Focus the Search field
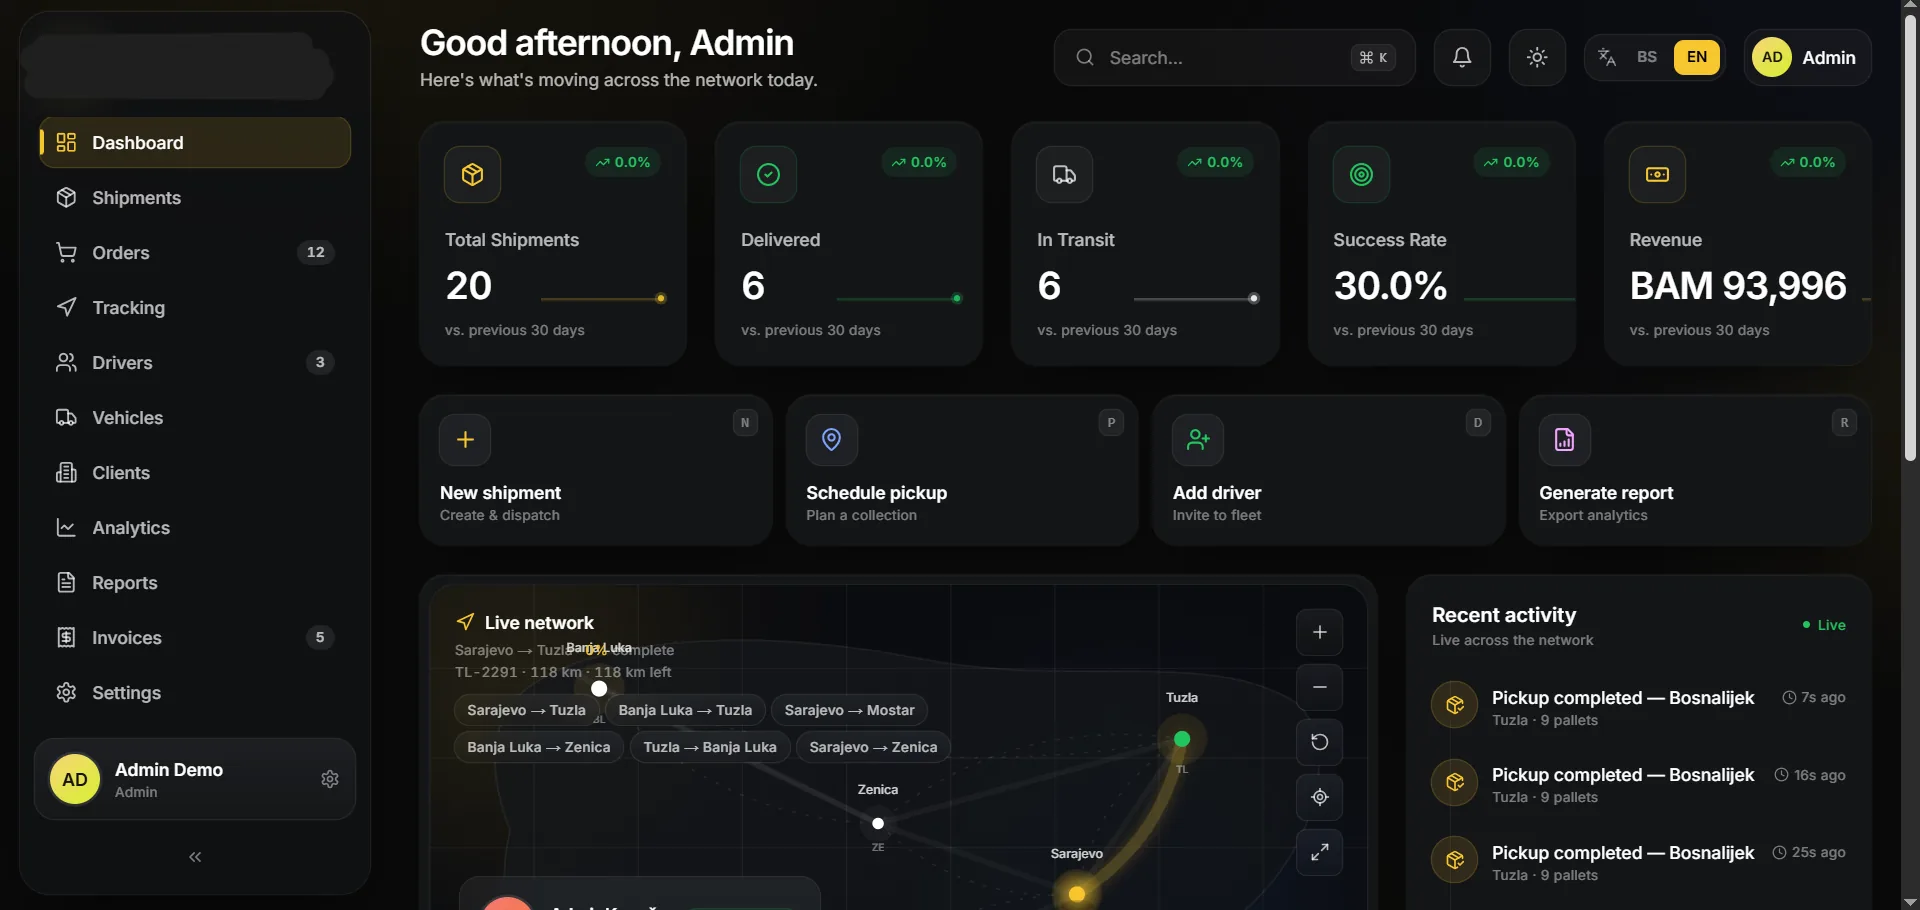The width and height of the screenshot is (1920, 910). tap(1234, 57)
